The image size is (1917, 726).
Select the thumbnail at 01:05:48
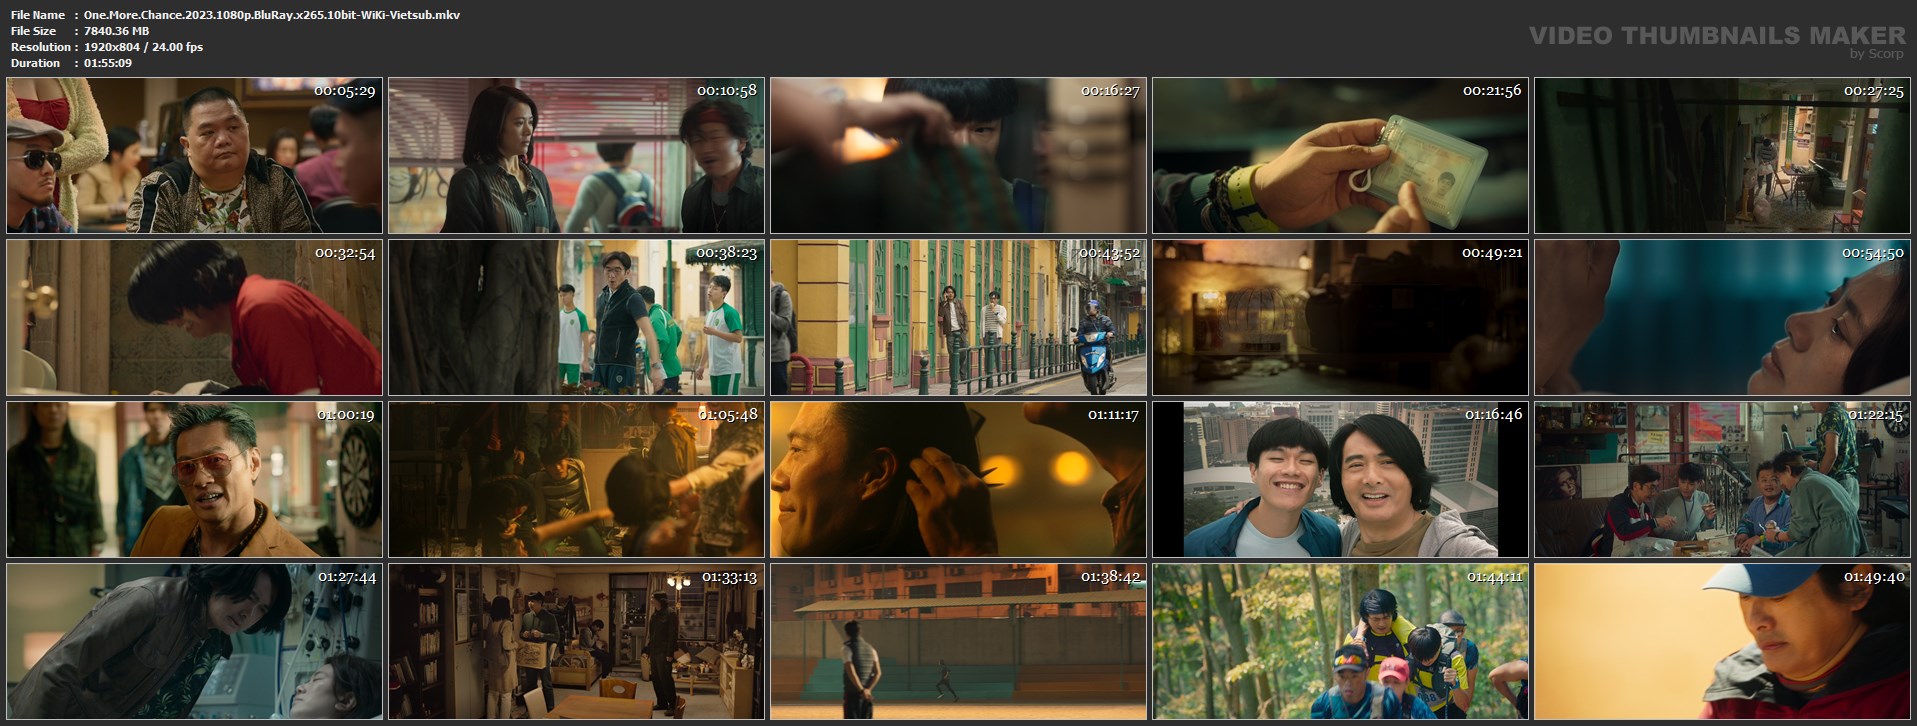click(x=576, y=479)
